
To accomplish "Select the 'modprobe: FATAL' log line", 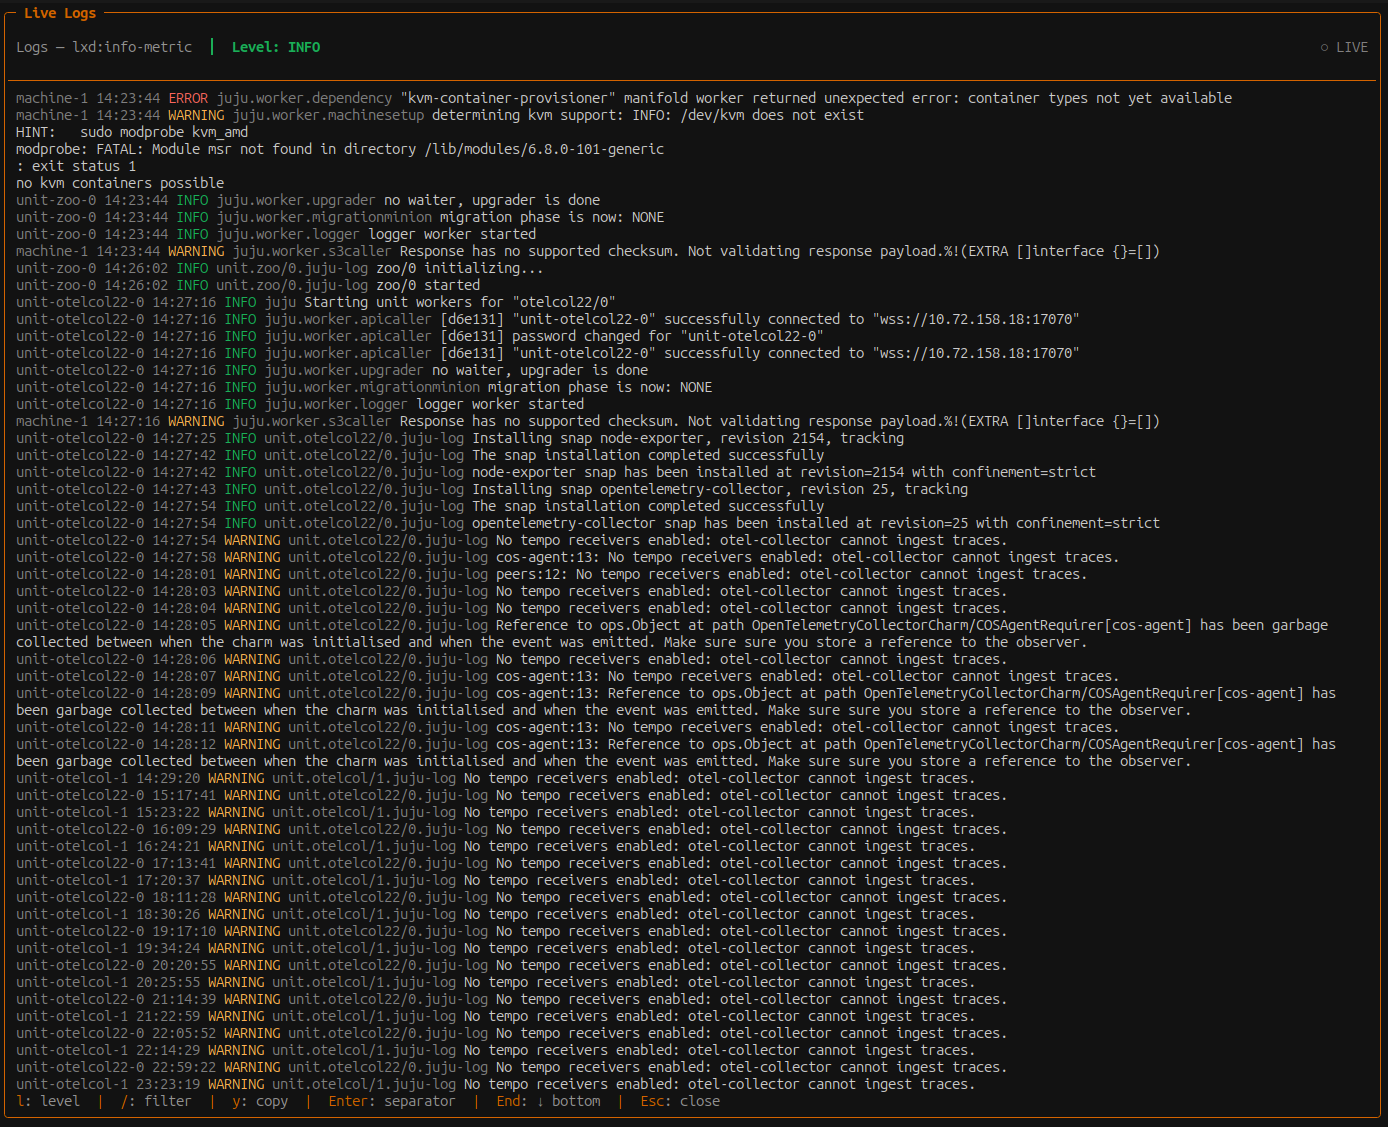I will point(340,149).
